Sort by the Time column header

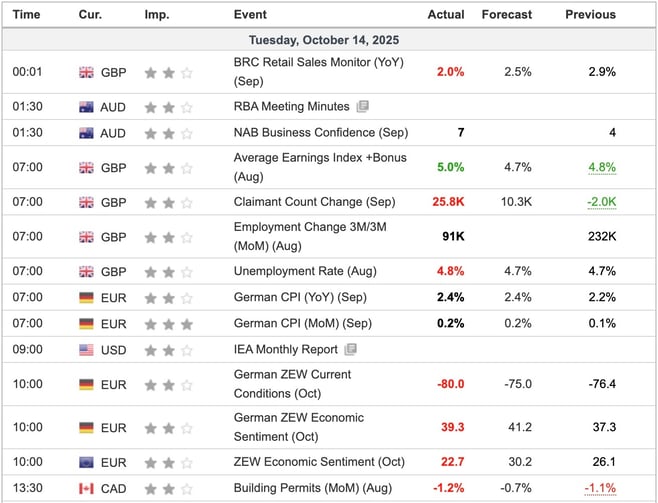(x=27, y=15)
